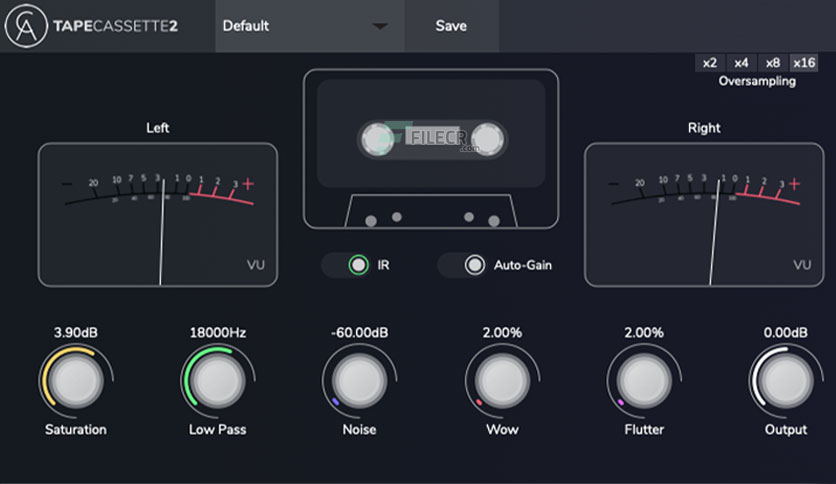Click the -60.00dB noise value
Screen dimensions: 836x484
tap(359, 333)
